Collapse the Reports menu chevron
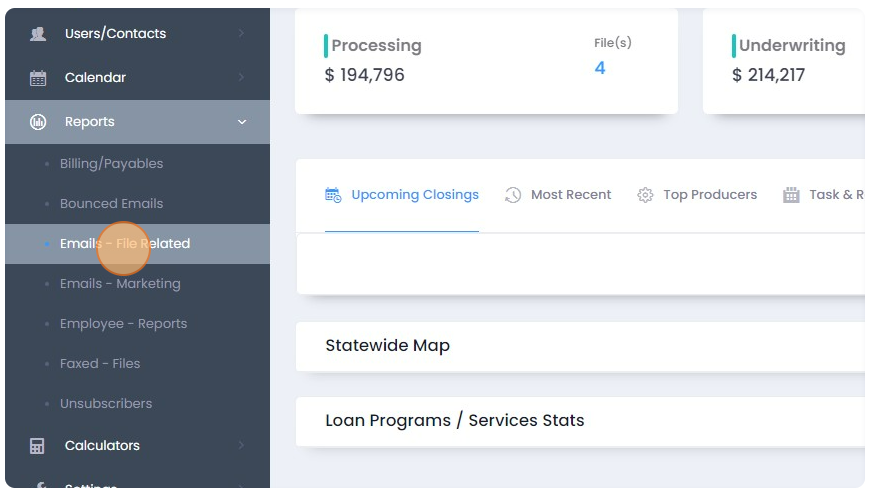Image resolution: width=873 pixels, height=496 pixels. (x=242, y=122)
